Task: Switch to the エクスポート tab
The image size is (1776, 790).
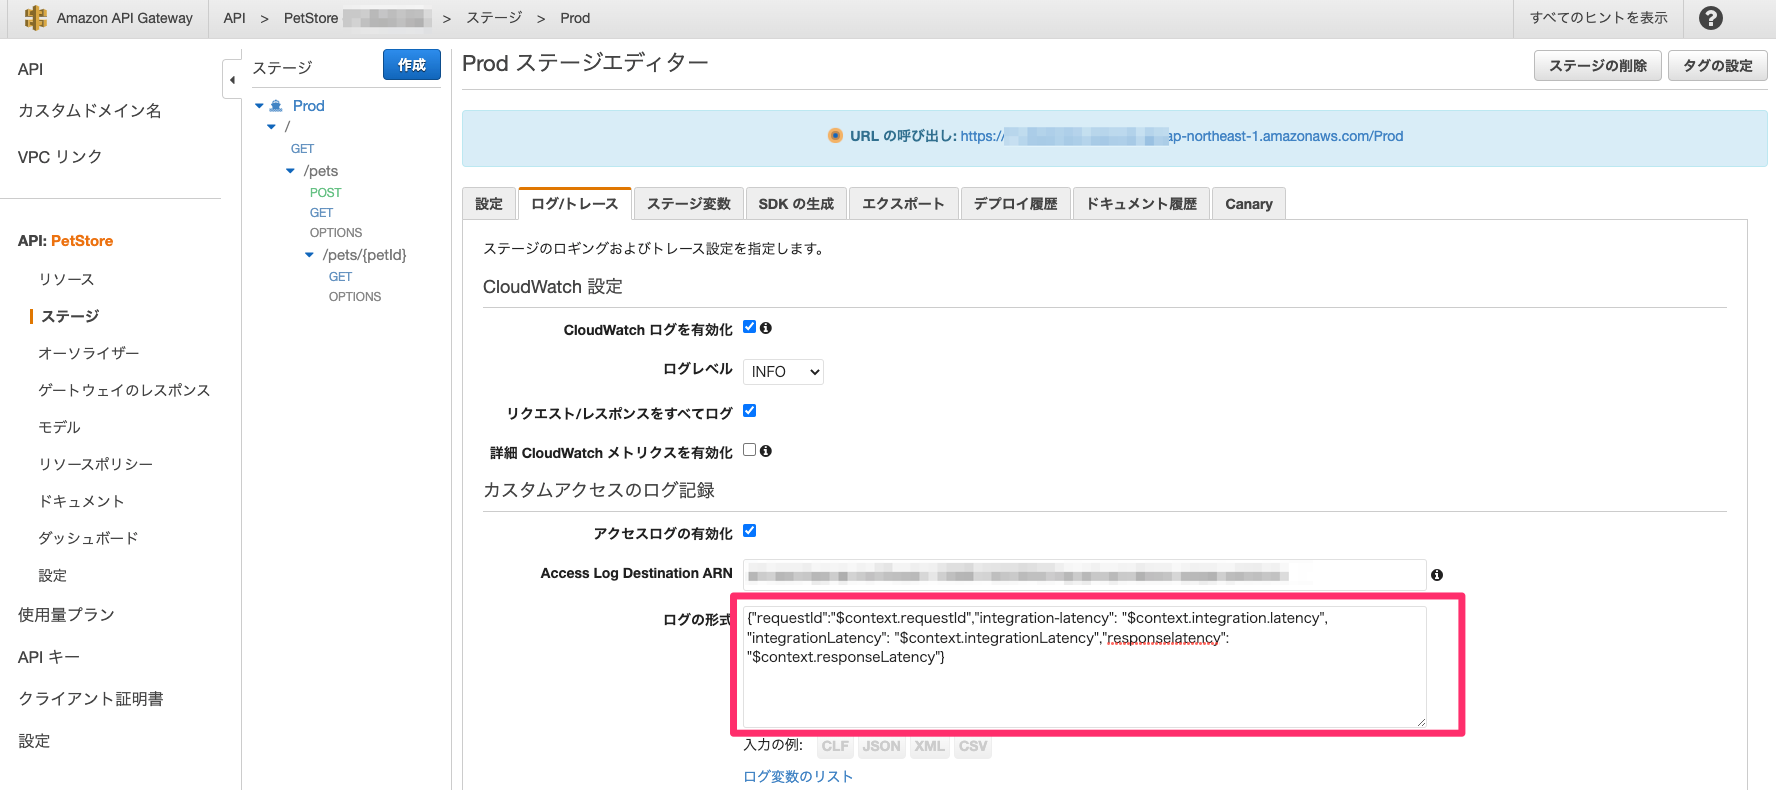Action: pyautogui.click(x=903, y=204)
